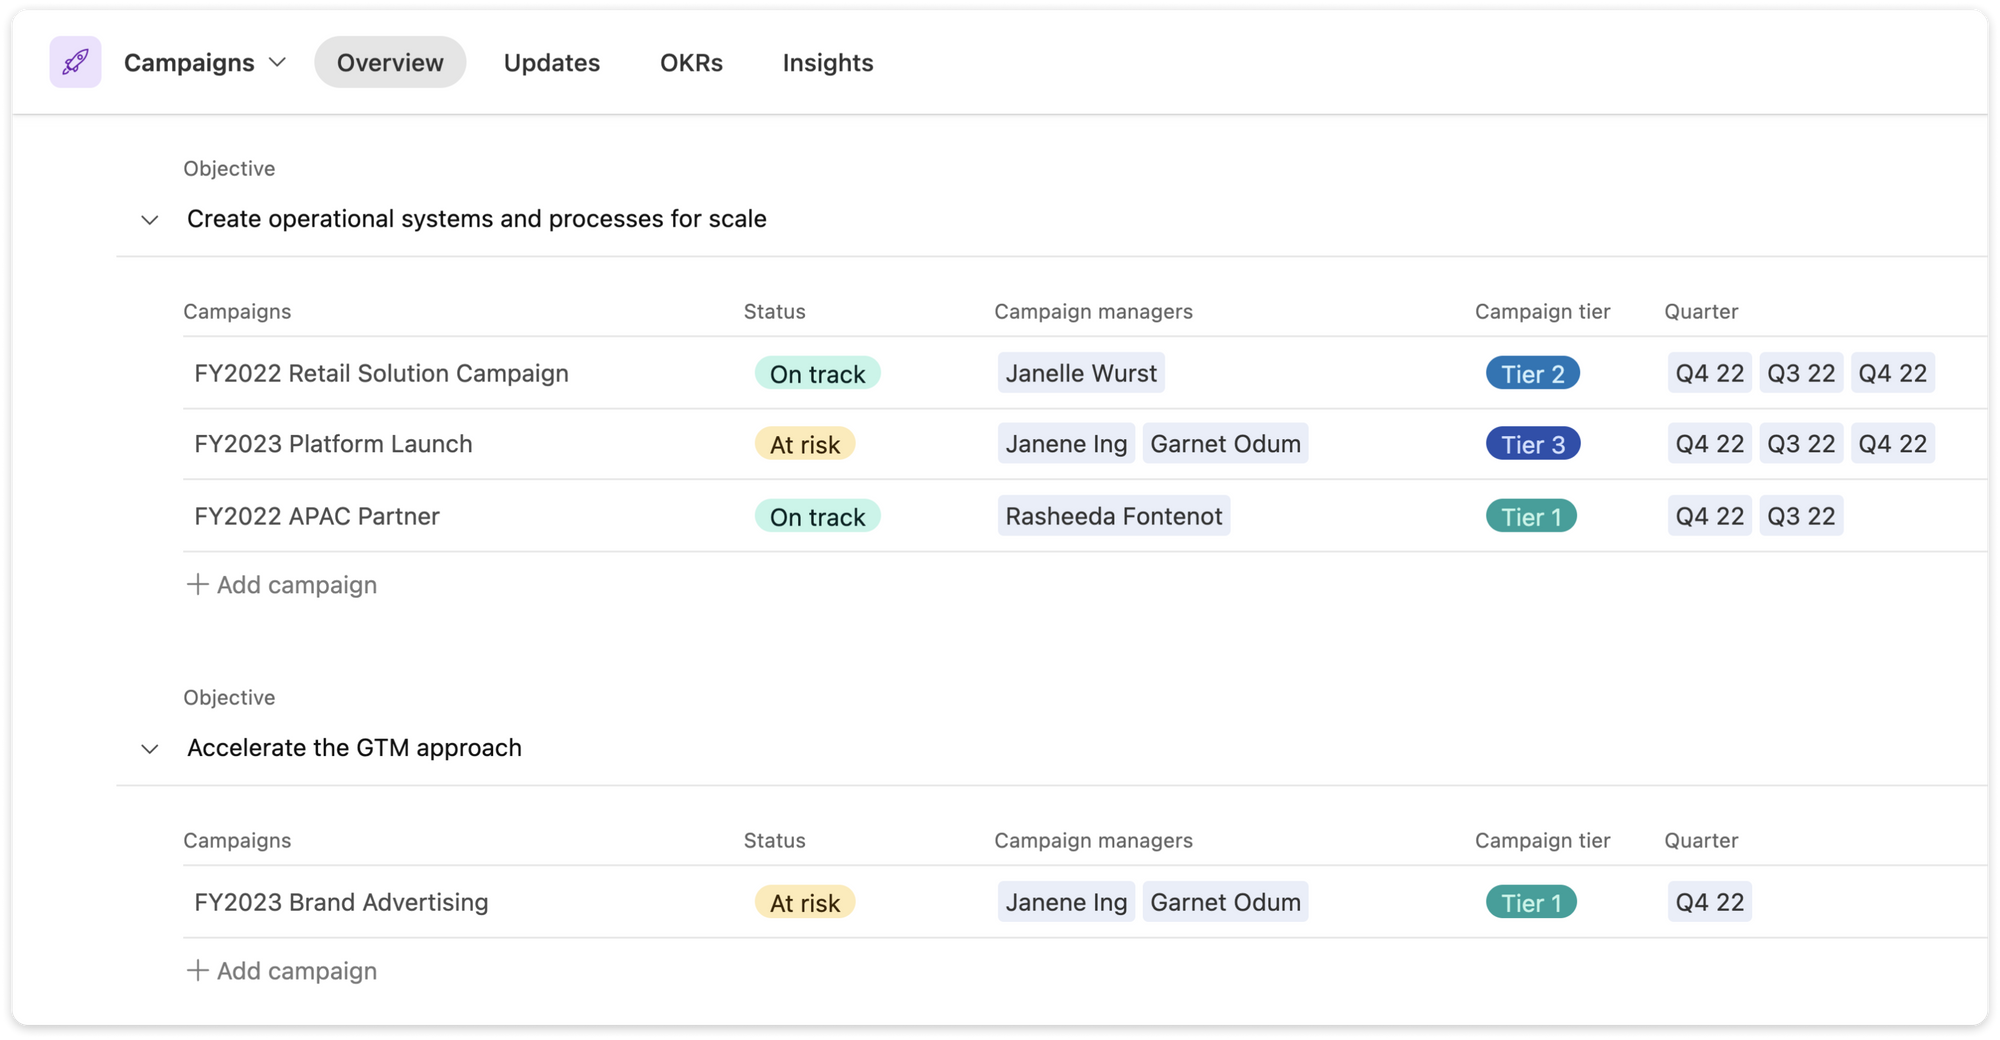
Task: Select the Tier 2 badge for Retail Solution
Action: (x=1532, y=373)
